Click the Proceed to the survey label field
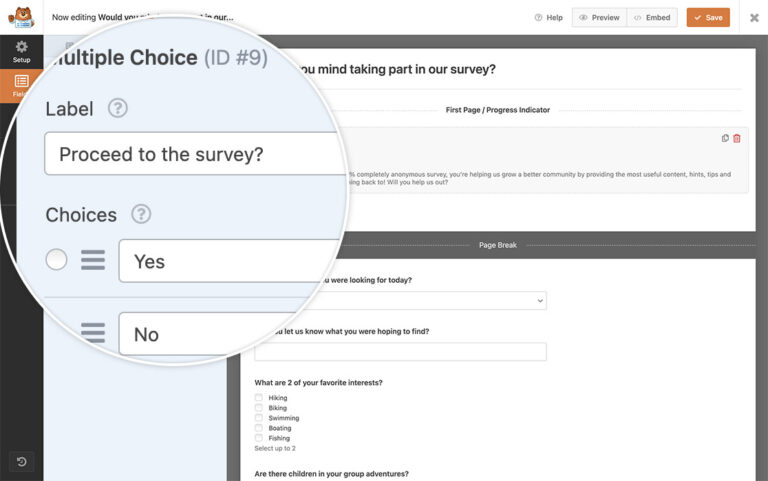The width and height of the screenshot is (768, 481). pos(196,153)
